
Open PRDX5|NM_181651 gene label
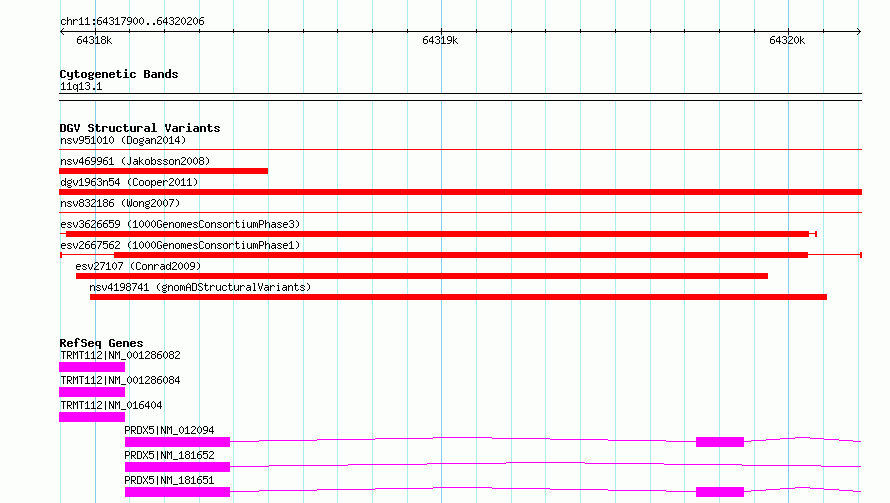point(169,480)
